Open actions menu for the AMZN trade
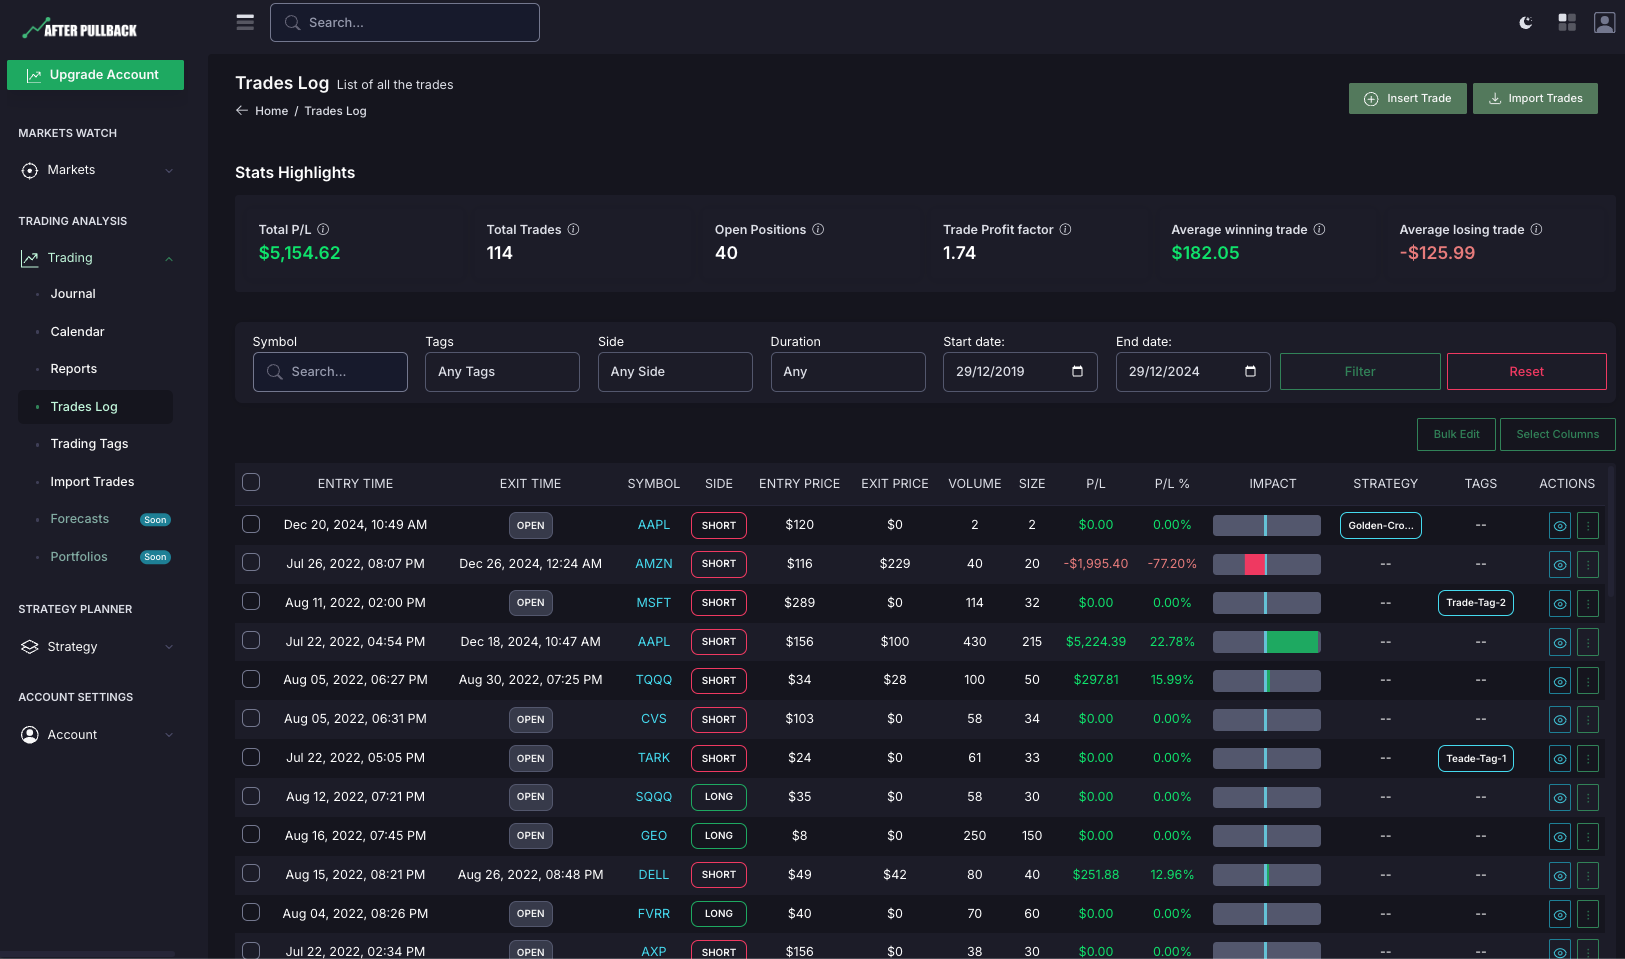1625x959 pixels. (1588, 564)
